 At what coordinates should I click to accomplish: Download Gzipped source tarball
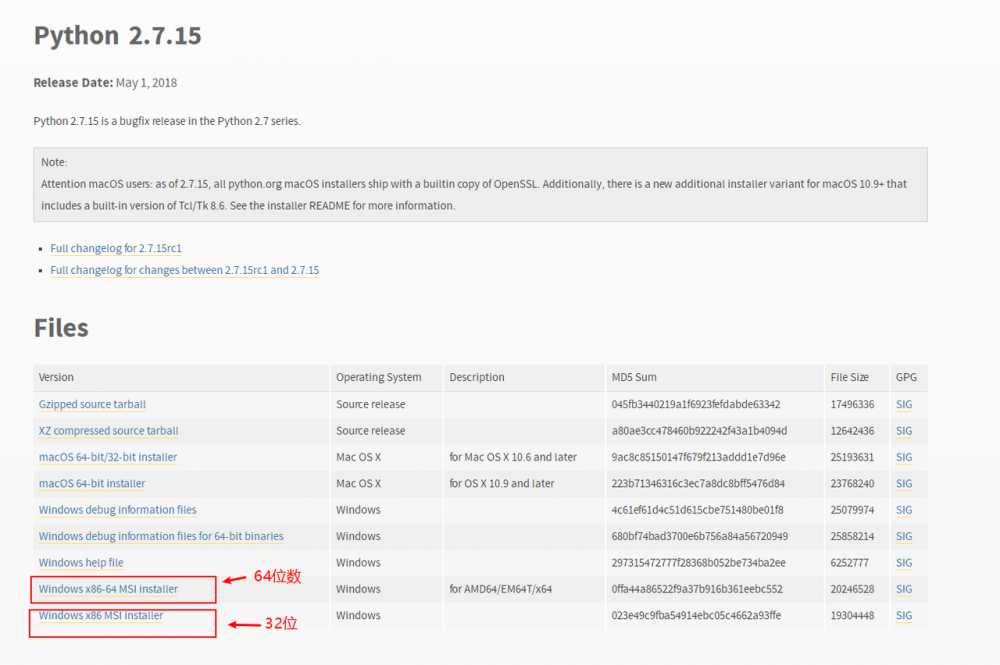(92, 404)
